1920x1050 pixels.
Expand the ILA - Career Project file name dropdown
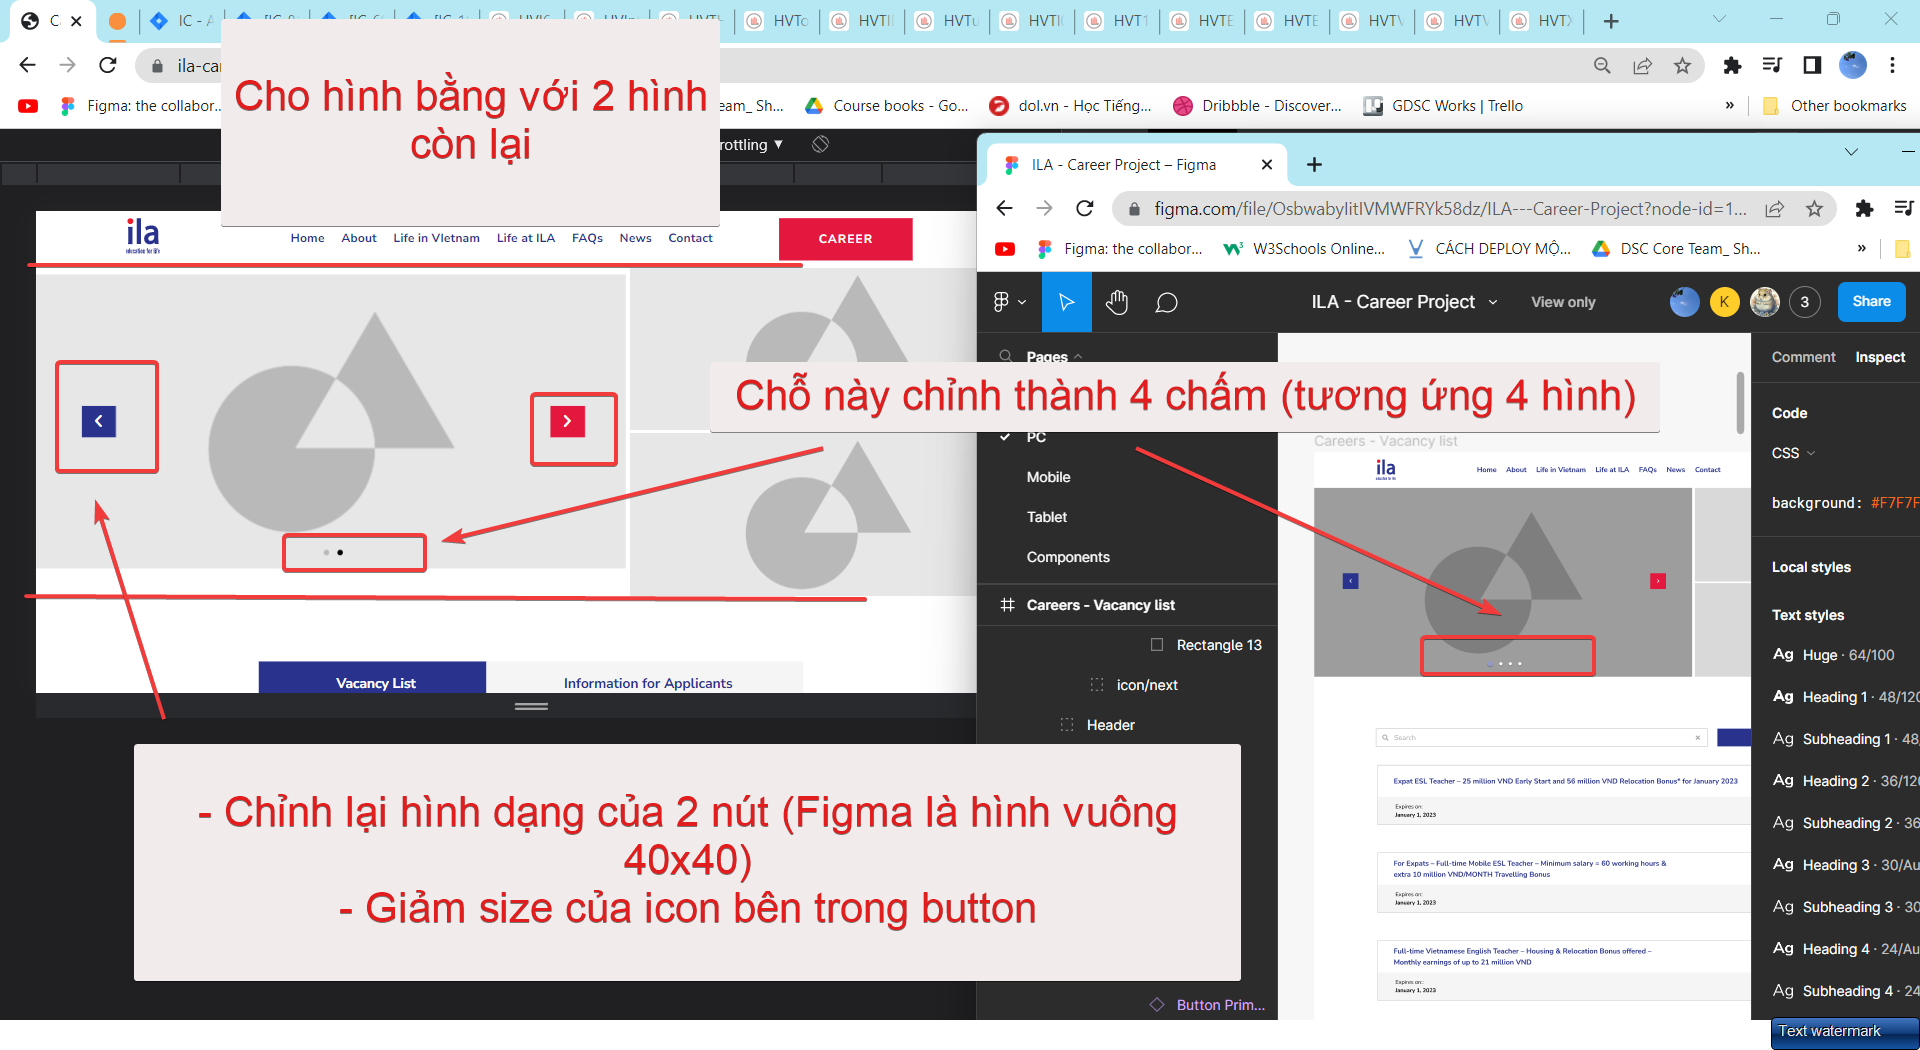(1493, 302)
